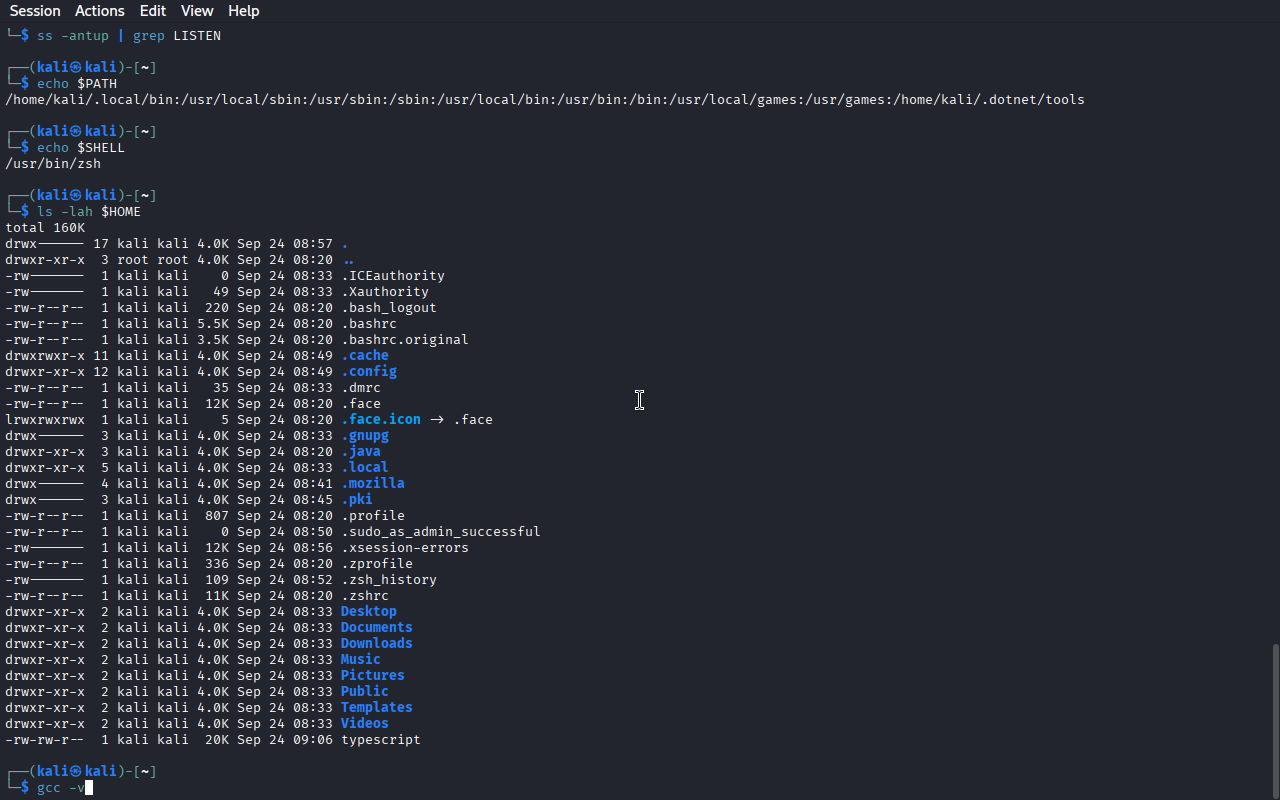Open the Edit menu

point(153,11)
